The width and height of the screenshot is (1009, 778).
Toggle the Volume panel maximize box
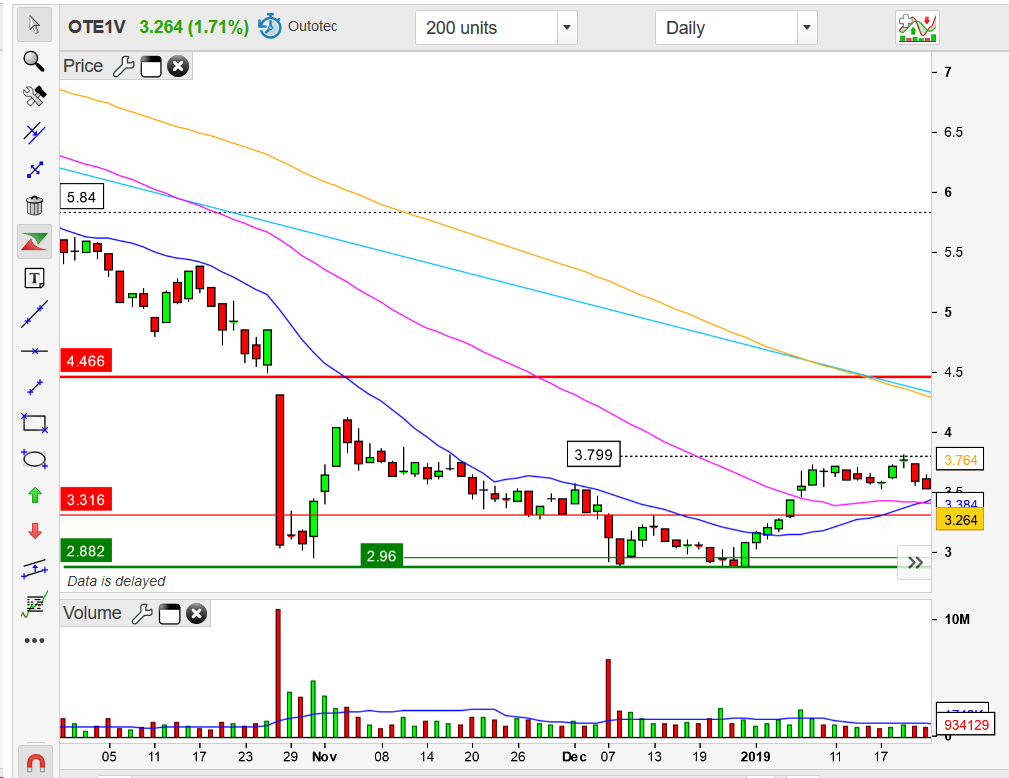click(169, 614)
